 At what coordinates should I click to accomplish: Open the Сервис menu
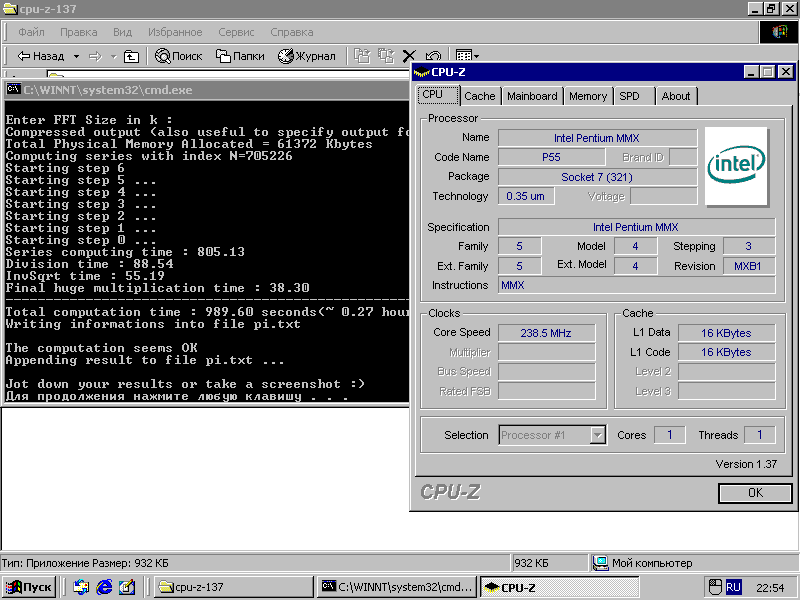coord(236,32)
